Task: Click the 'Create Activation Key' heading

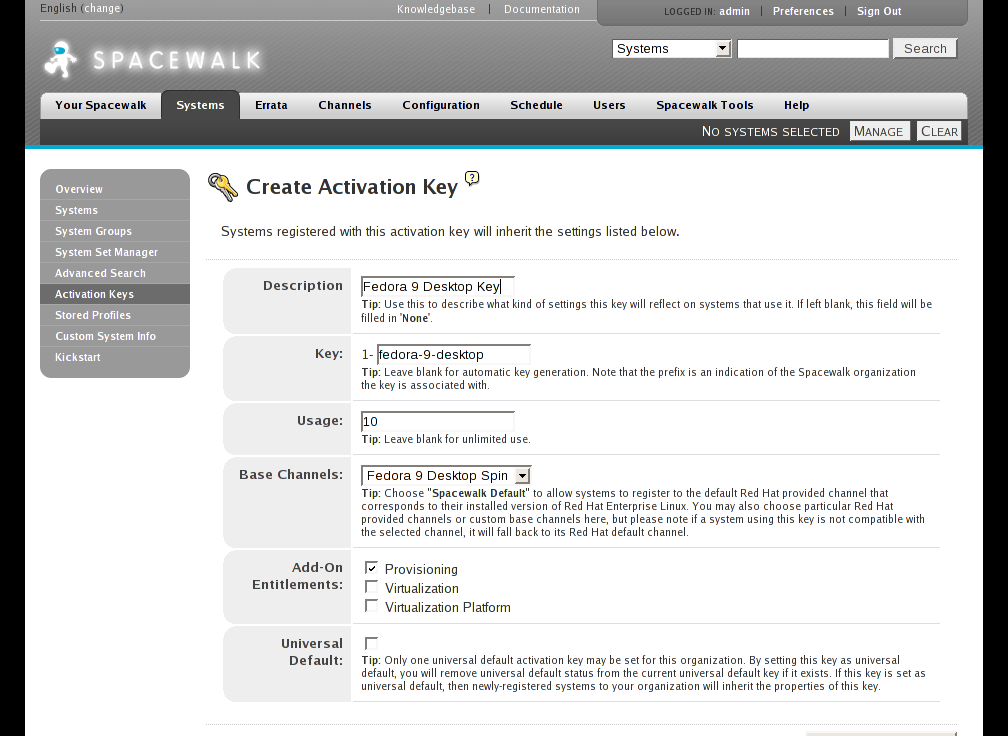Action: (352, 187)
